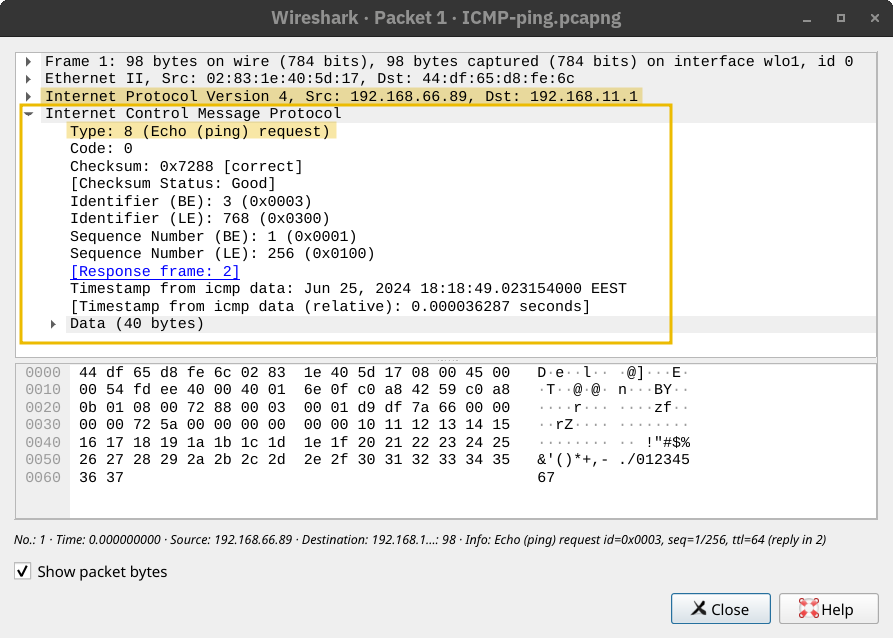Select the Type: 8 Echo request field
The width and height of the screenshot is (893, 638).
pos(200,131)
